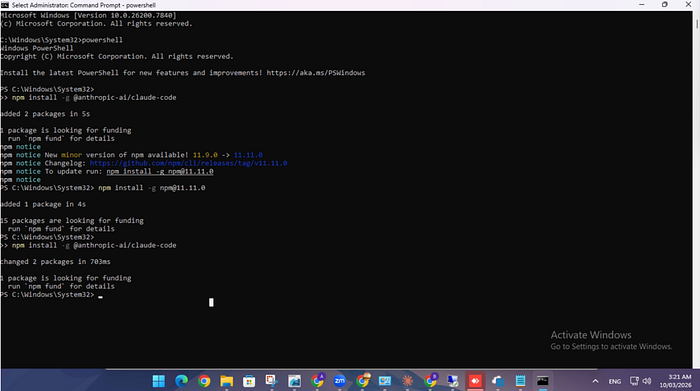Close the Command Prompt window
The image size is (700, 391).
(x=688, y=5)
